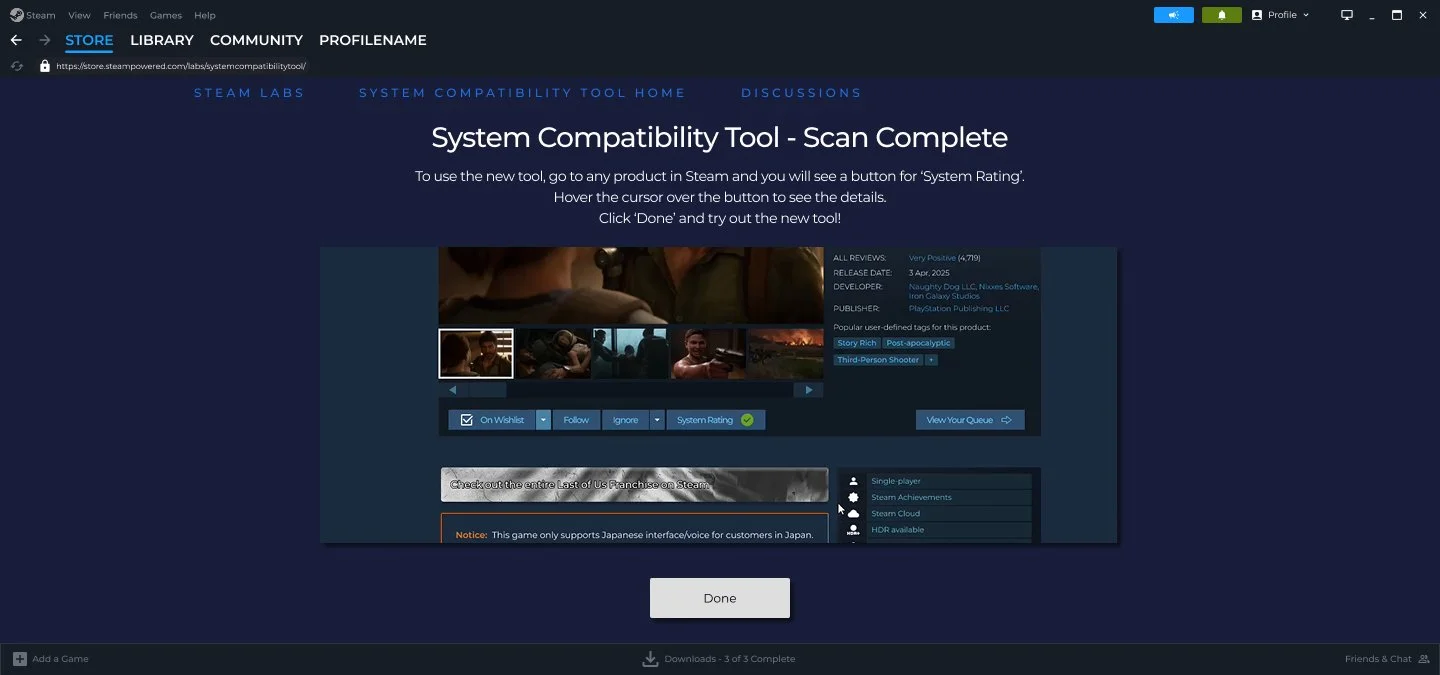Click the View Your Queue button
Viewport: 1440px width, 675px height.
[970, 420]
